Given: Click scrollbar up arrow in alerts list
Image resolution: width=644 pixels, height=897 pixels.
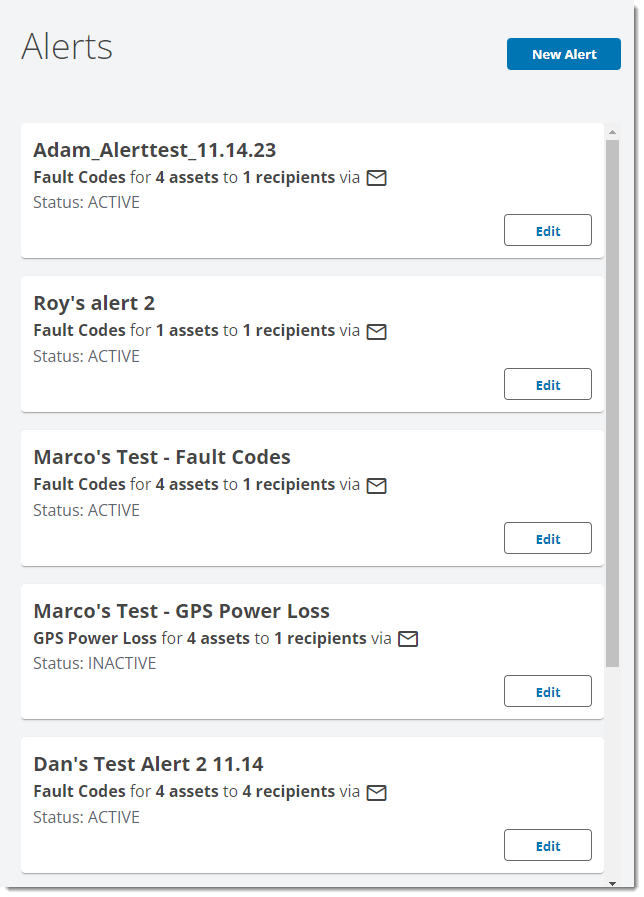Looking at the screenshot, I should click(x=613, y=132).
